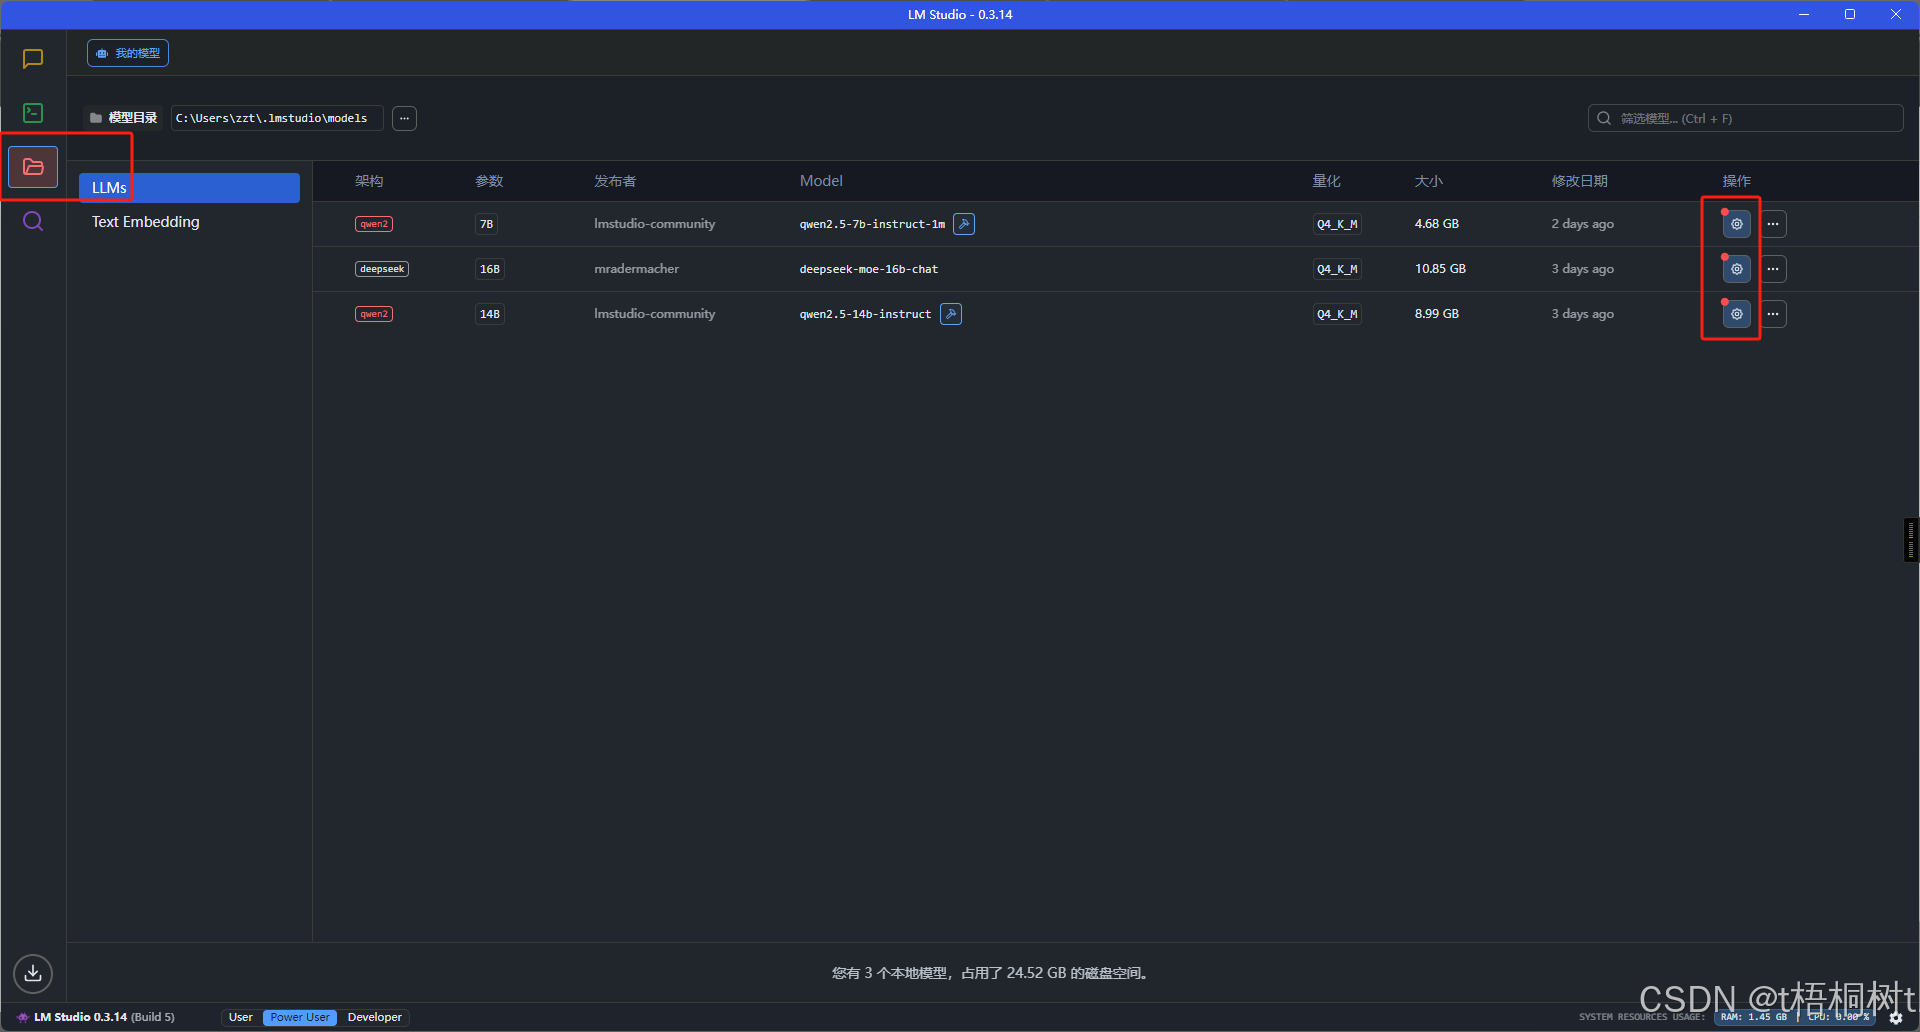Click Q4_K_M badge in deepseek row
The width and height of the screenshot is (1920, 1032).
[1337, 269]
